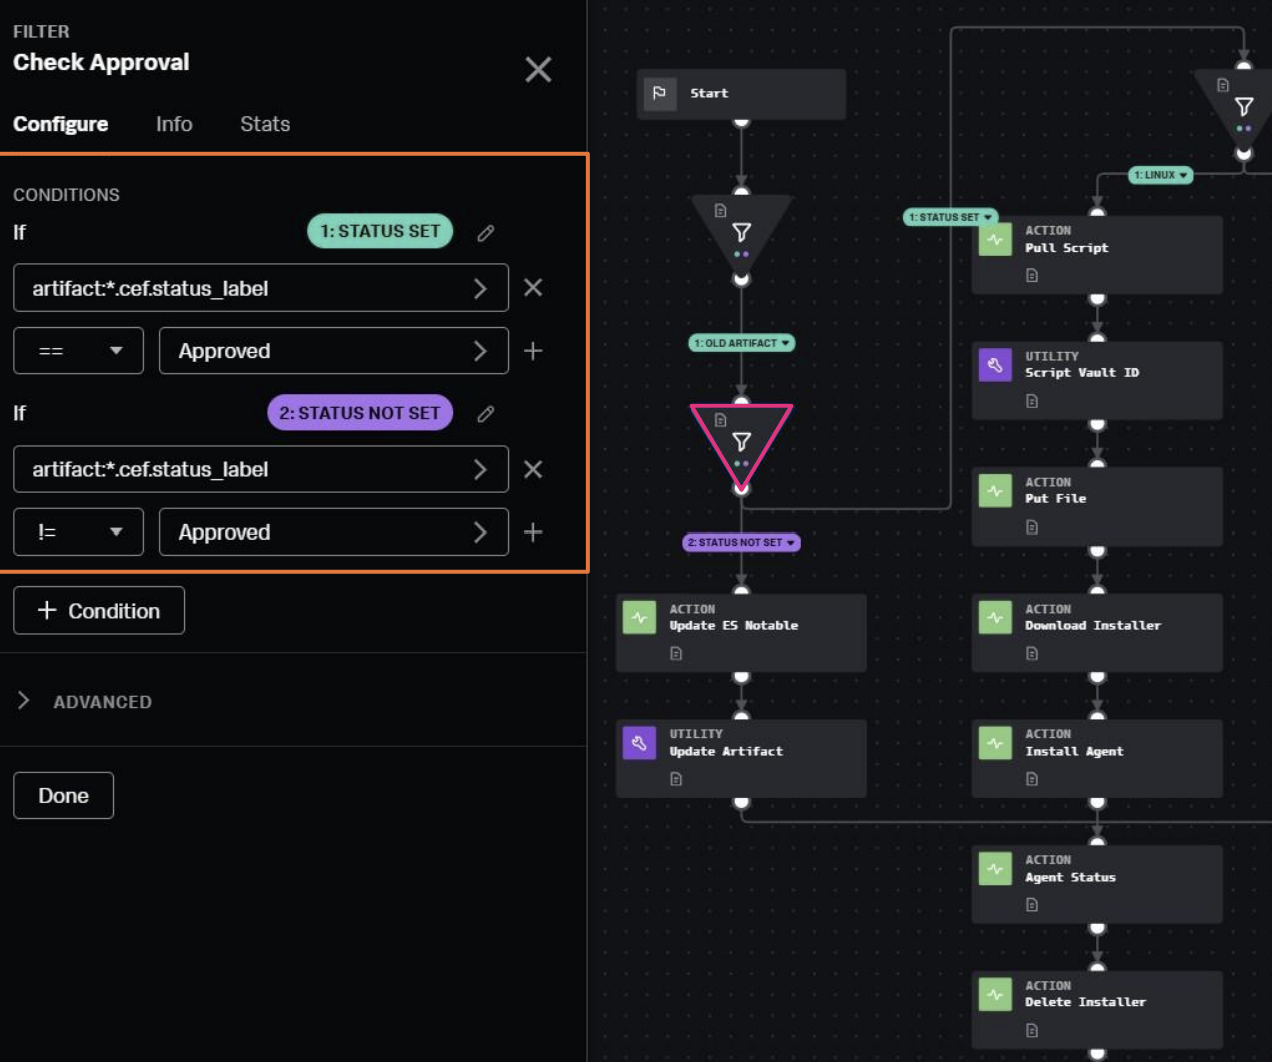
Task: Add clause after second Approved value
Action: tap(533, 532)
